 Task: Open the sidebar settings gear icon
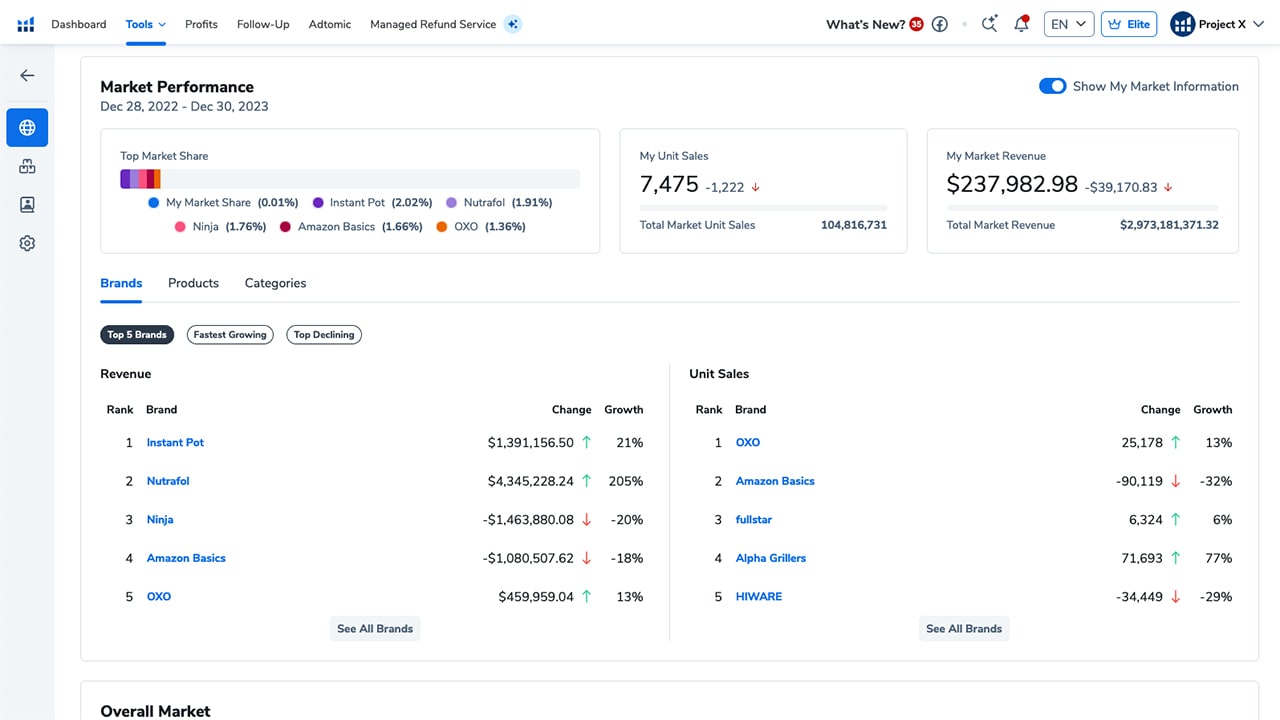tap(27, 243)
